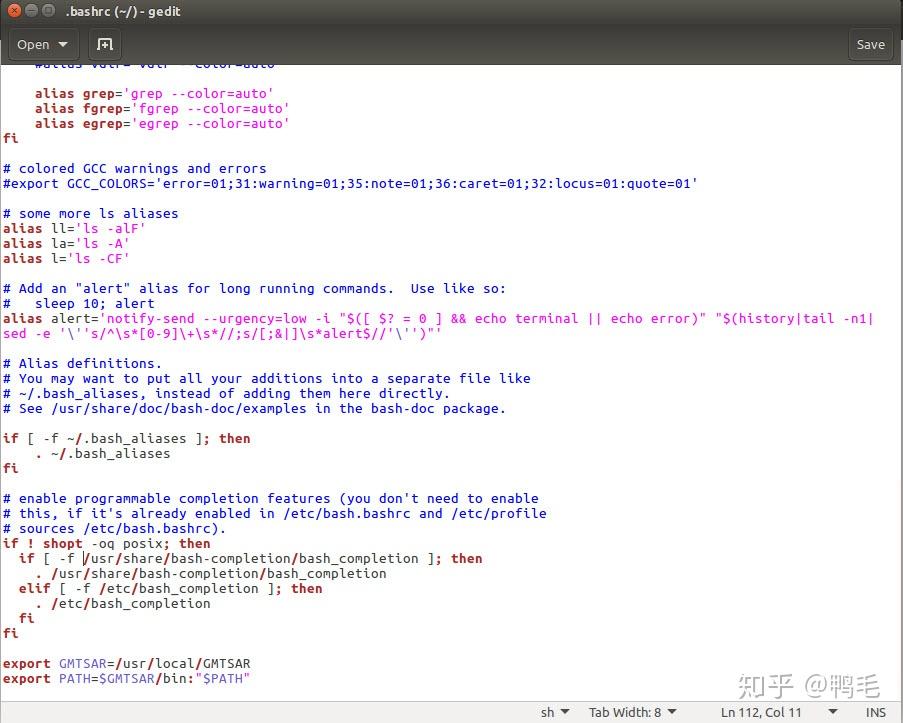The width and height of the screenshot is (903, 723).
Task: Click the Save button in the header bar
Action: (869, 44)
